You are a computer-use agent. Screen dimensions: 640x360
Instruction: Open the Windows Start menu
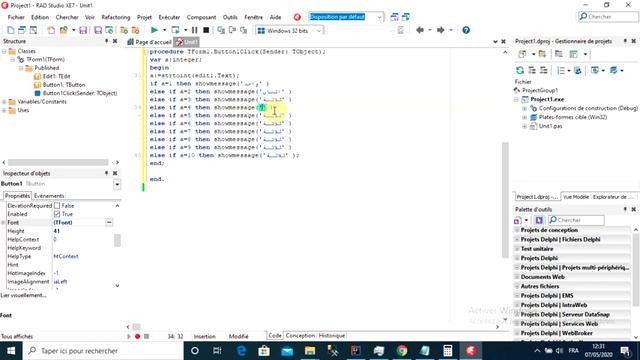coord(11,351)
